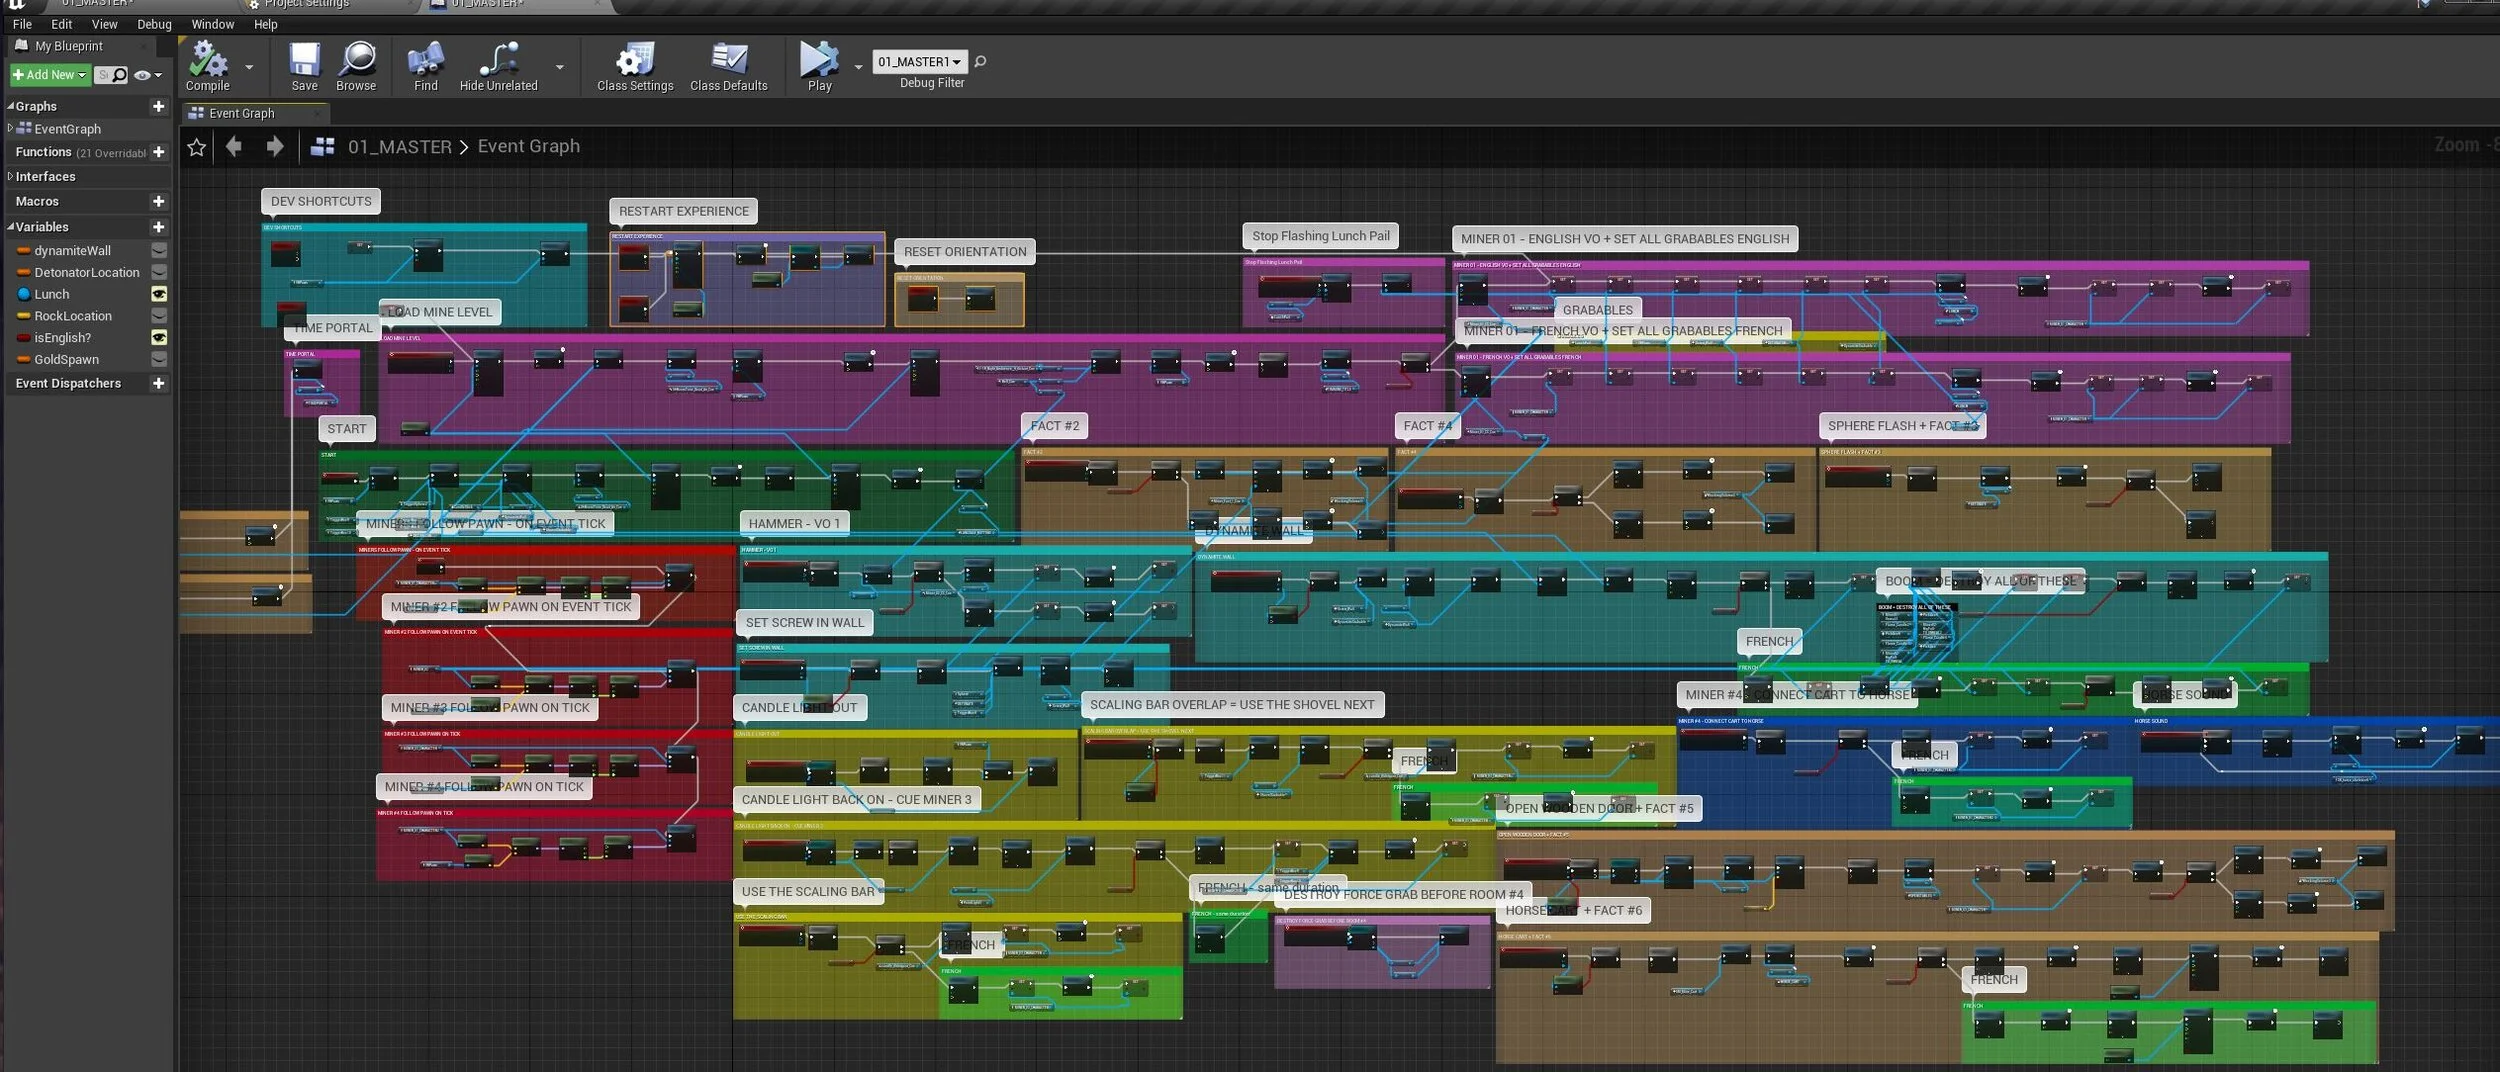Open the File menu
2500x1072 pixels.
22,24
